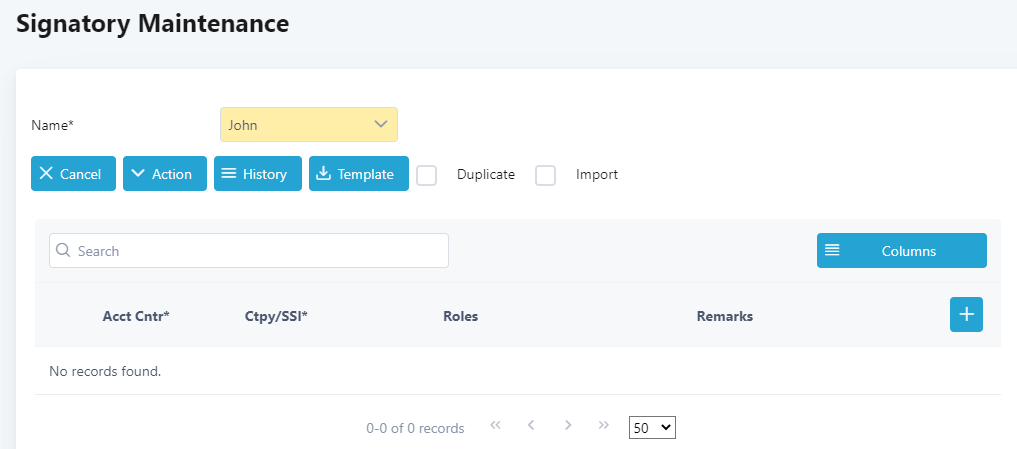Open the History list
This screenshot has width=1017, height=449.
pos(257,173)
